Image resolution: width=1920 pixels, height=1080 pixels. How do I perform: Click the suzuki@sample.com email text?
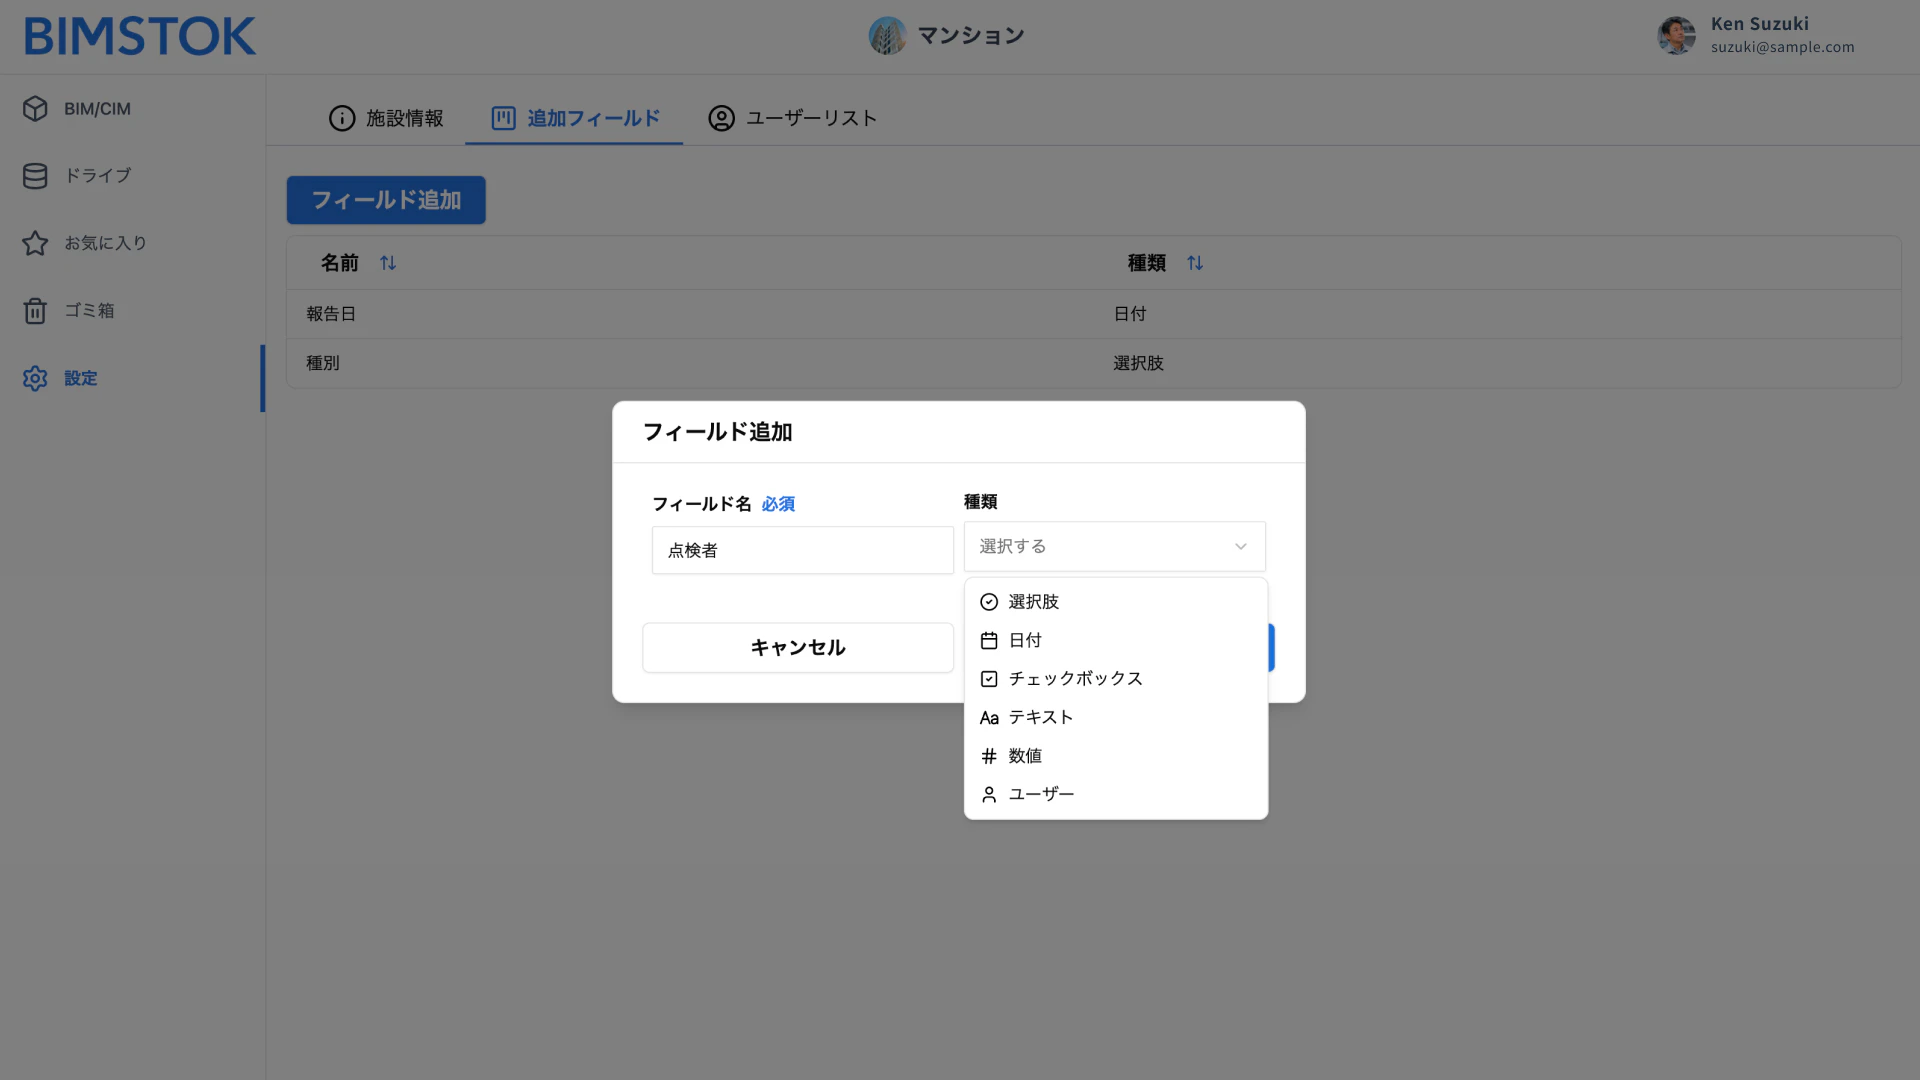[x=1782, y=47]
